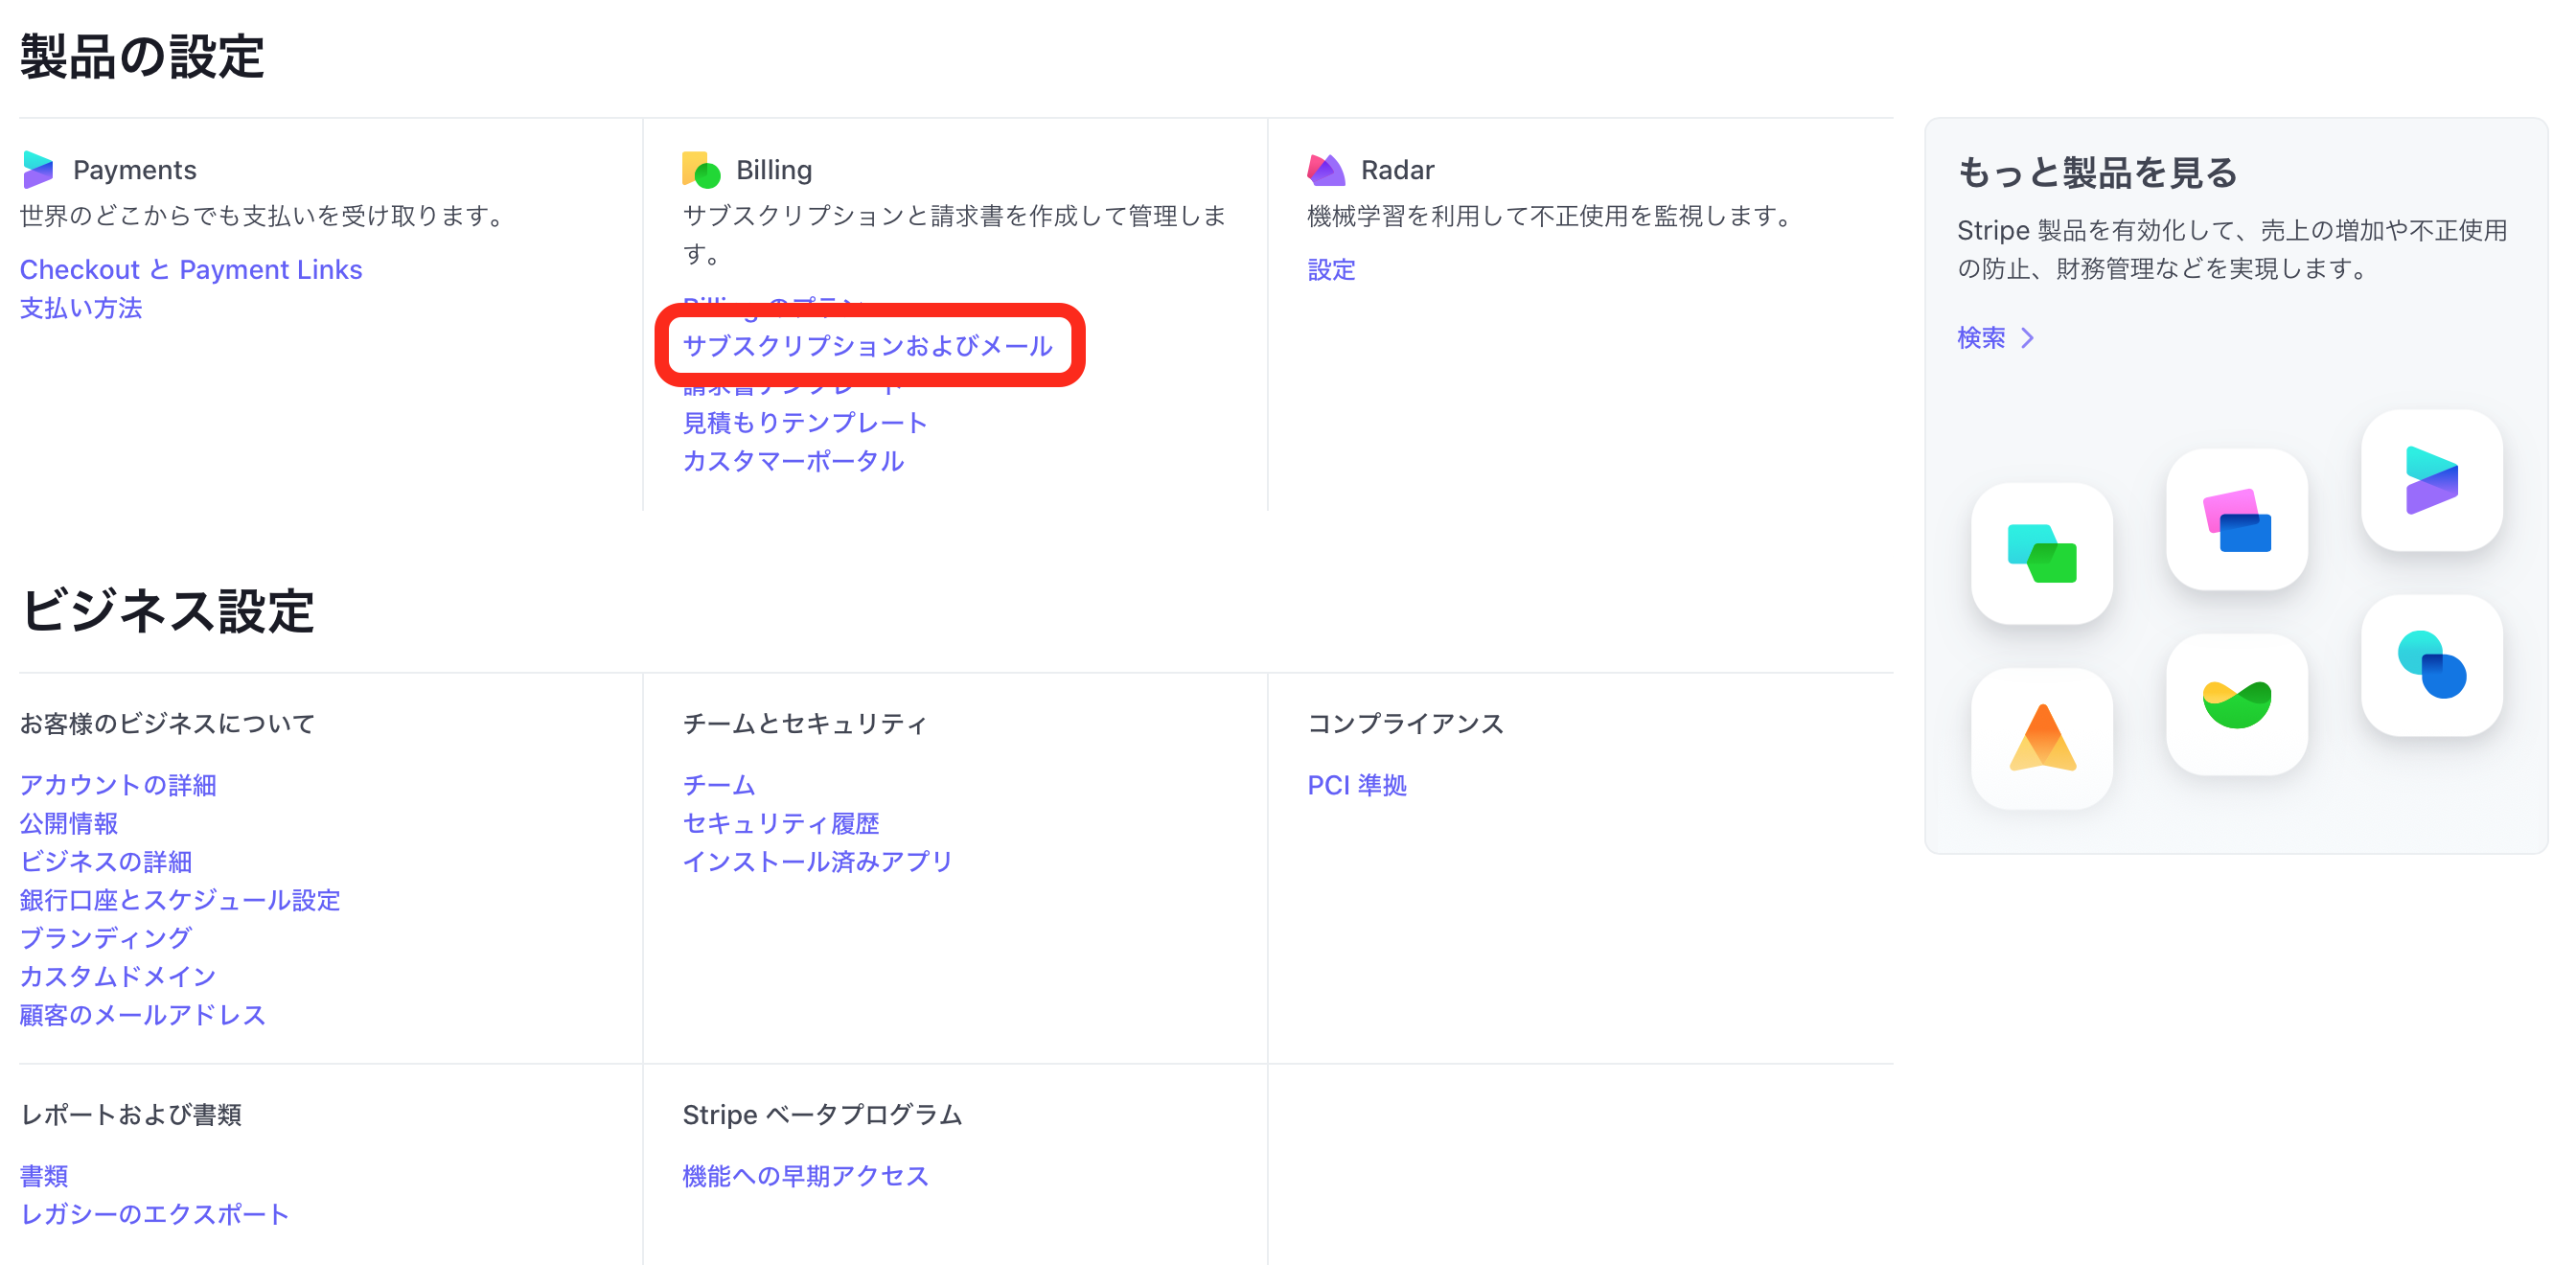This screenshot has width=2576, height=1265.
Task: Open Checkout と Payment Links settings
Action: 191,269
